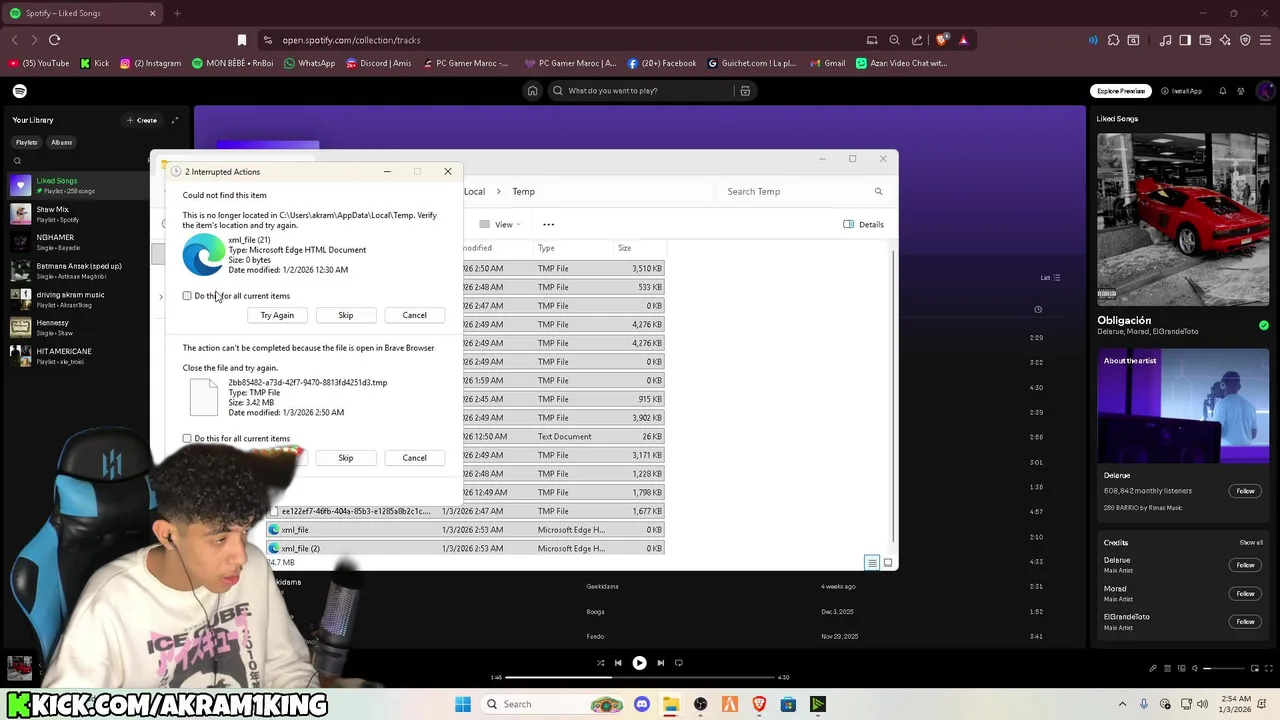Follow Delarue in the about artist card
This screenshot has height=720, width=1280.
(1245, 491)
